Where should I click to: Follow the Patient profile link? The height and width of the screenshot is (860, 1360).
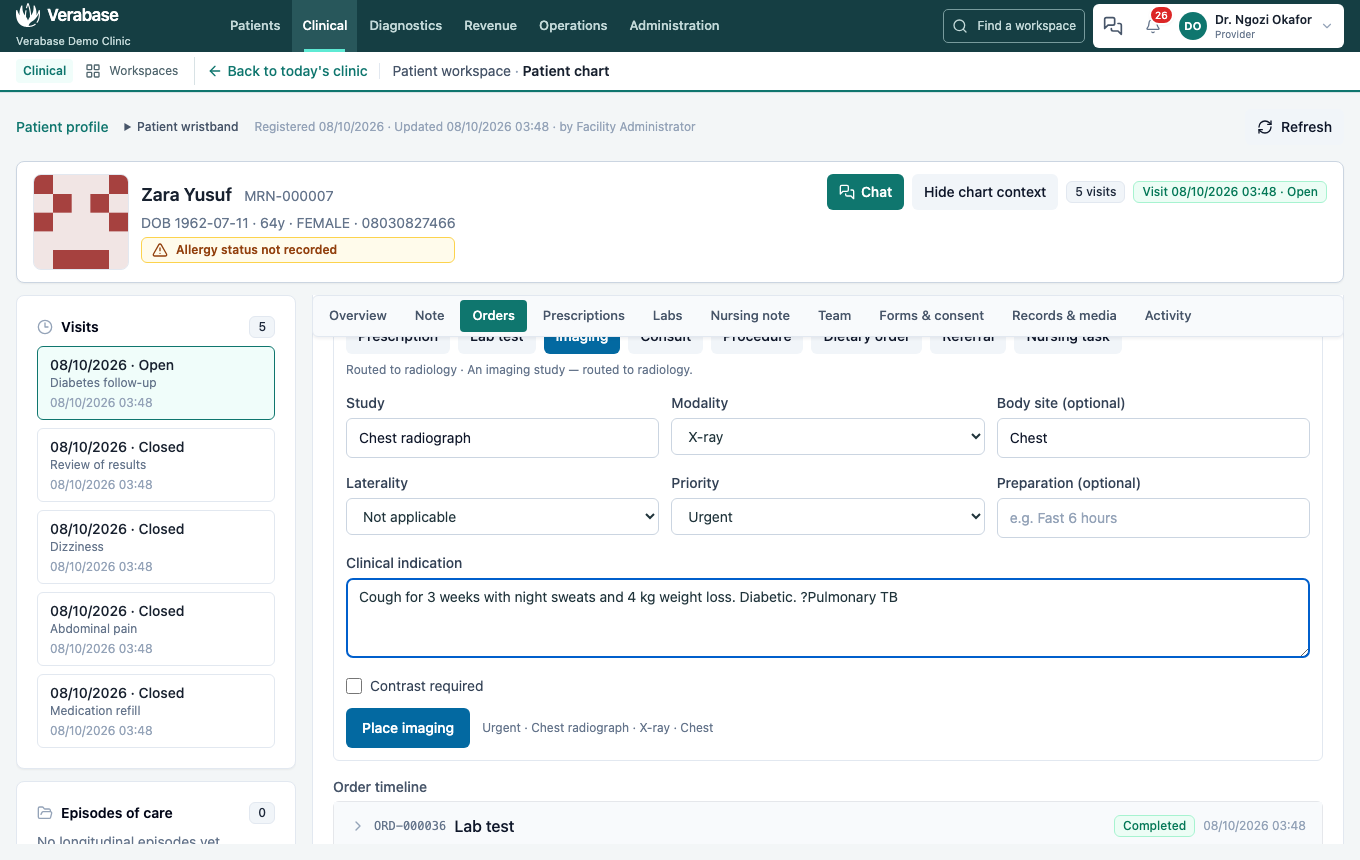pyautogui.click(x=62, y=127)
